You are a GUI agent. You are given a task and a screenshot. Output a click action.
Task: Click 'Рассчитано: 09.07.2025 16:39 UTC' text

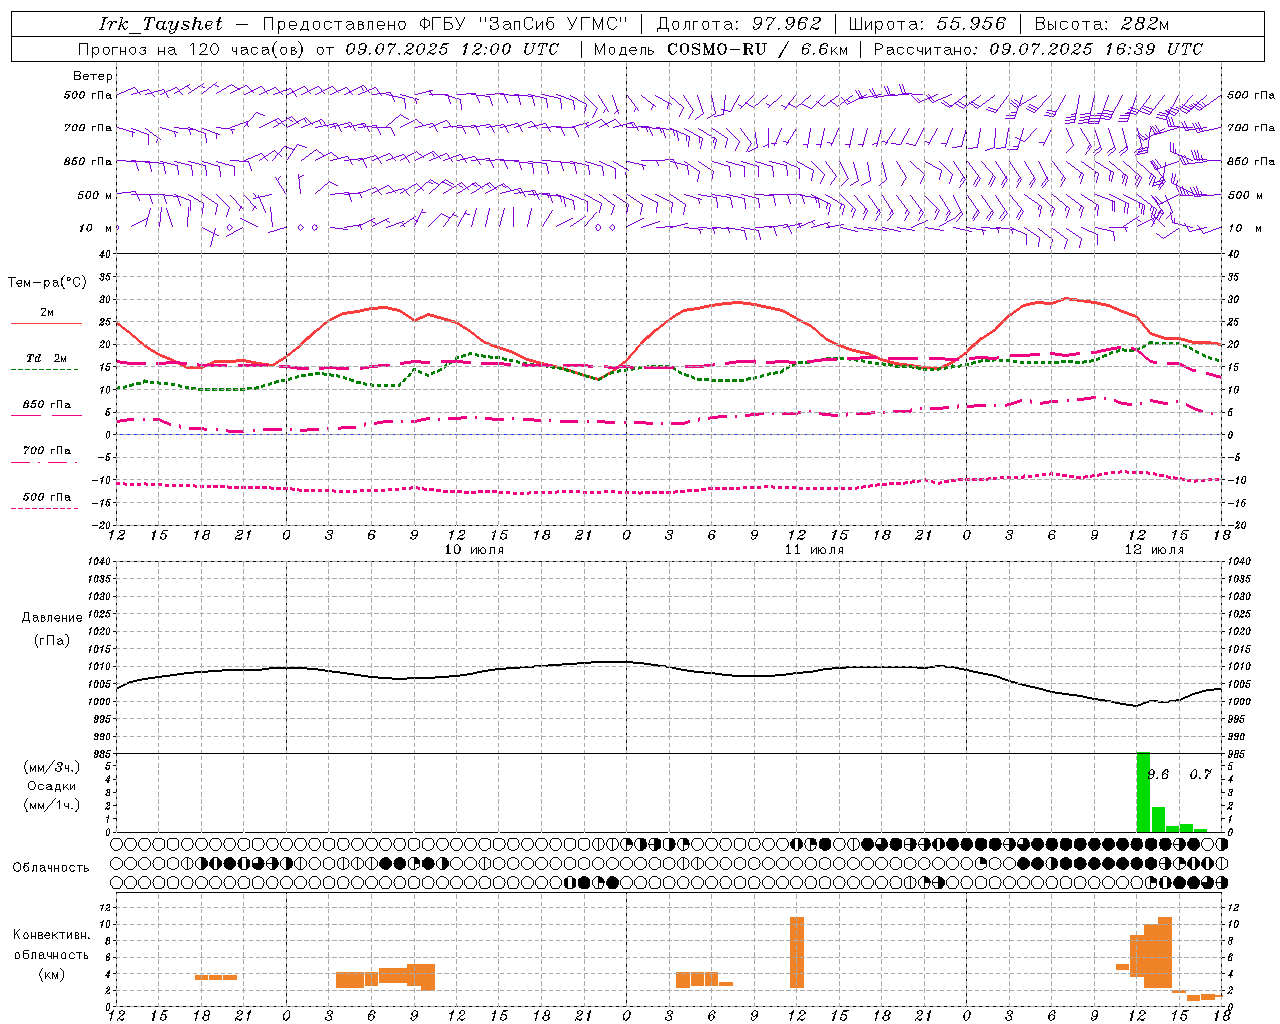[x=1038, y=49]
